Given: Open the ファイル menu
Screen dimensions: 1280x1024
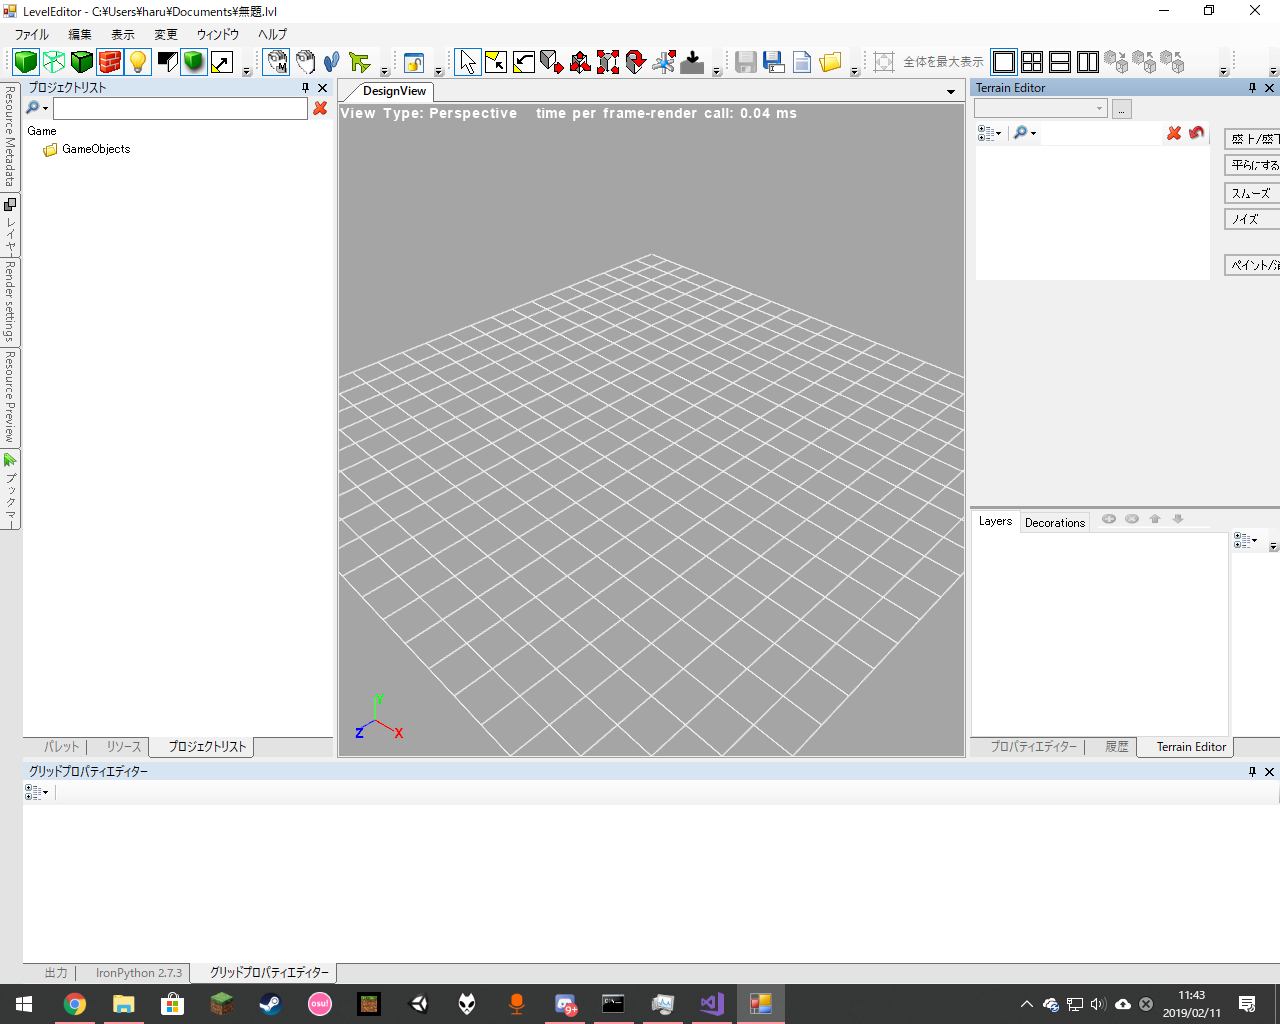Looking at the screenshot, I should point(31,34).
